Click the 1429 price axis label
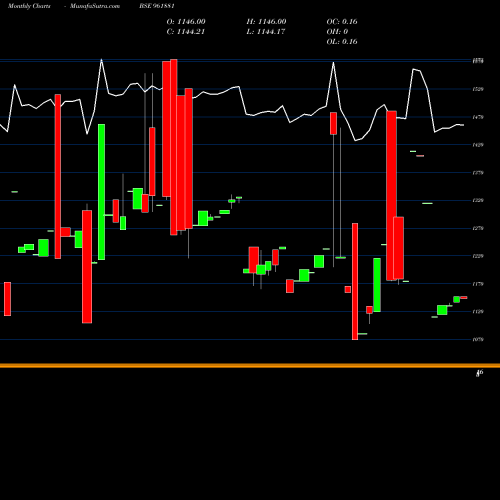This screenshot has width=500, height=500. tap(478, 145)
